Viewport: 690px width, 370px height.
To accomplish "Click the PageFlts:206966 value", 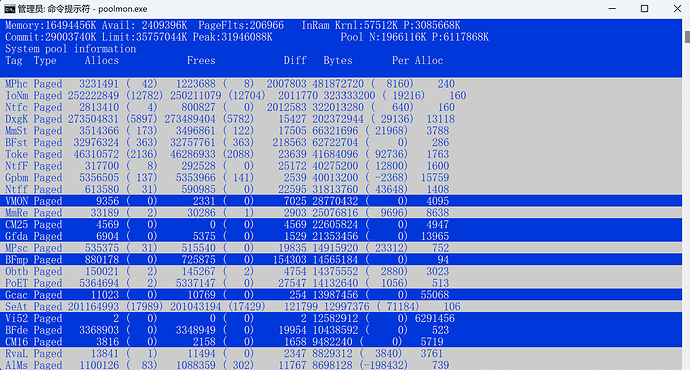I will 241,26.
